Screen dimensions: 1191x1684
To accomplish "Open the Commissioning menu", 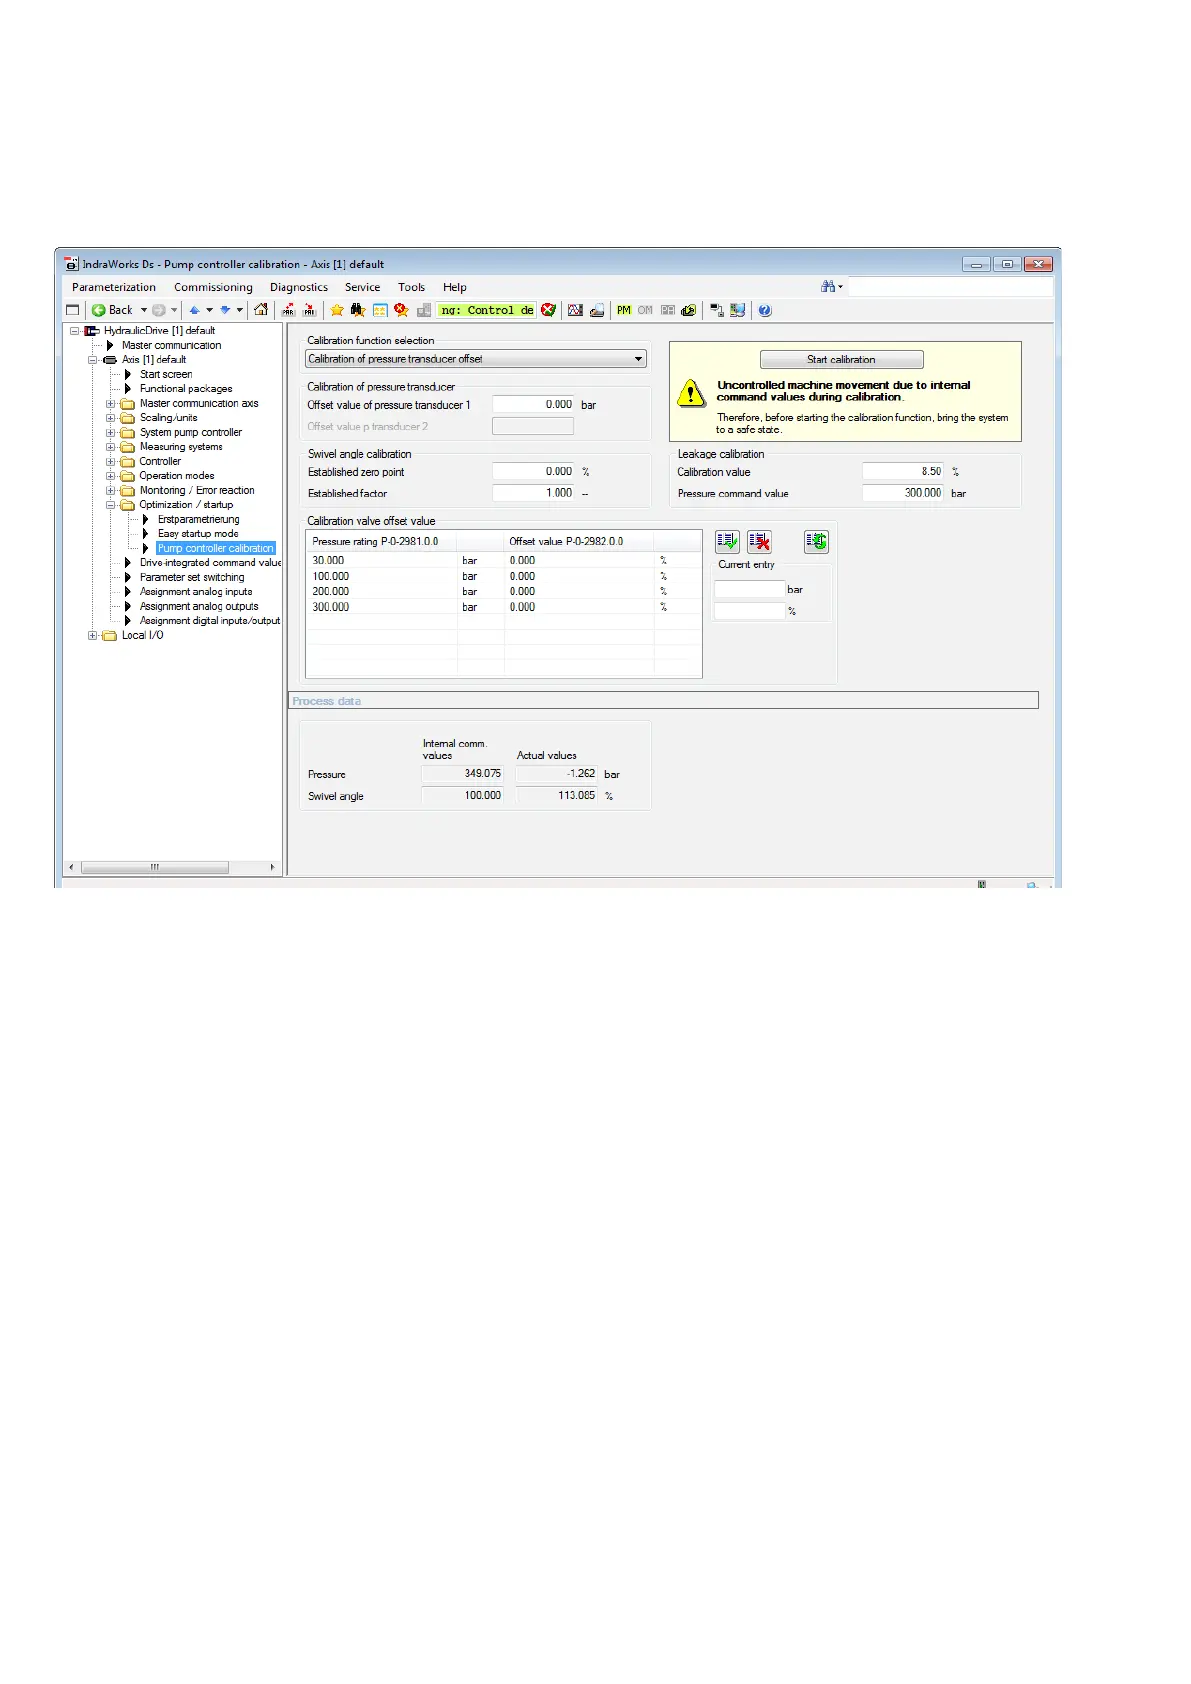I will coord(213,287).
